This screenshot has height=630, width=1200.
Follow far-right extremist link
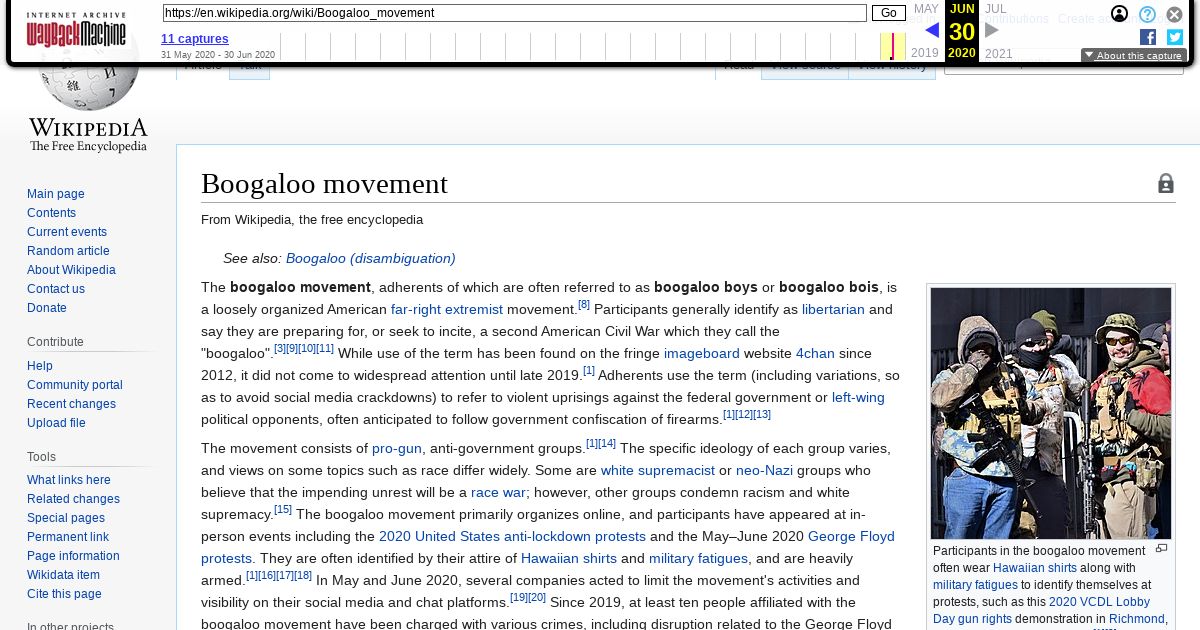tap(447, 309)
